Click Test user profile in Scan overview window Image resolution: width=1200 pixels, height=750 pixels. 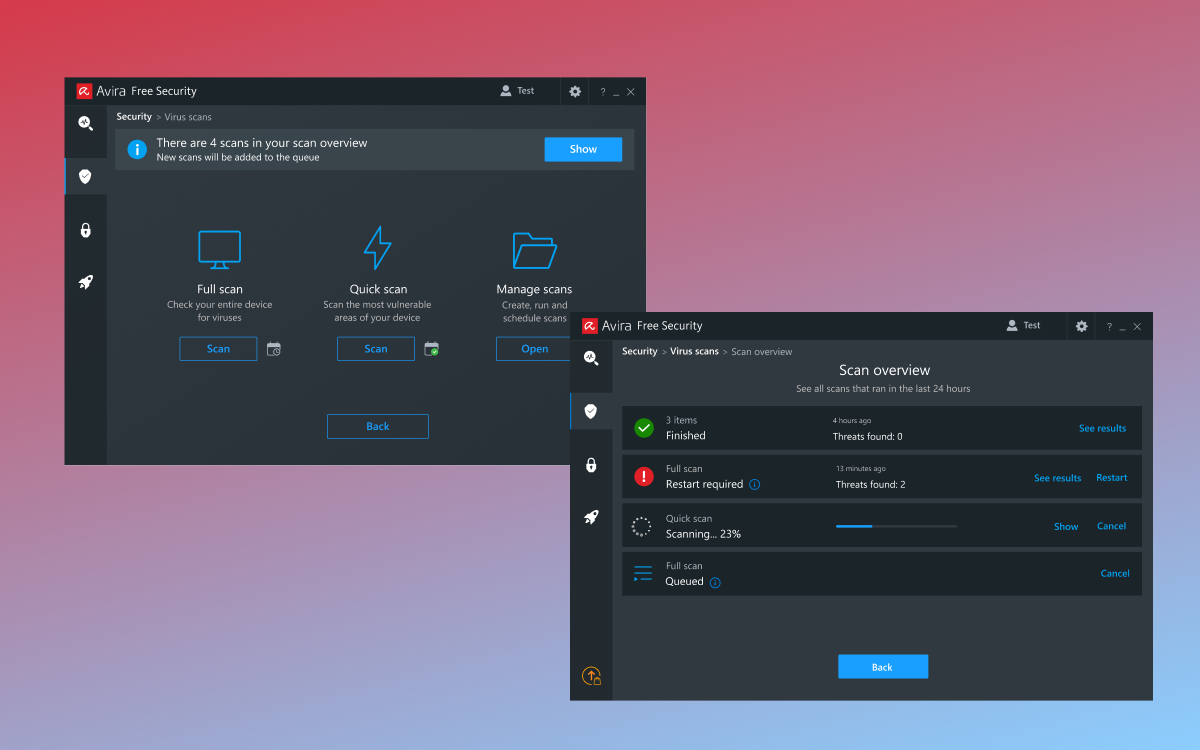[x=1024, y=326]
